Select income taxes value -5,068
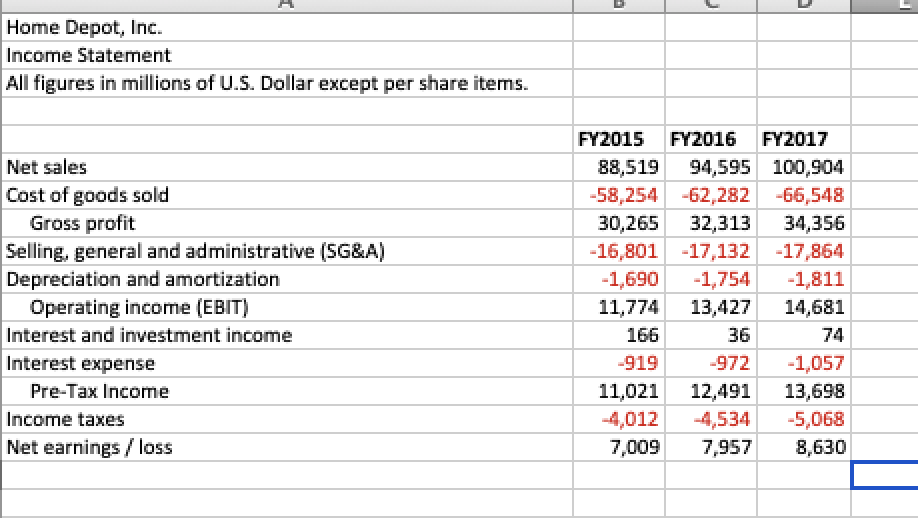This screenshot has height=518, width=918. pyautogui.click(x=803, y=419)
